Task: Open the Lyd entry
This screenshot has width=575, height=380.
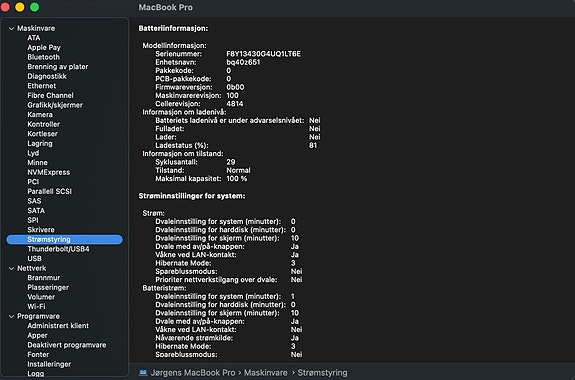Action: (33, 153)
